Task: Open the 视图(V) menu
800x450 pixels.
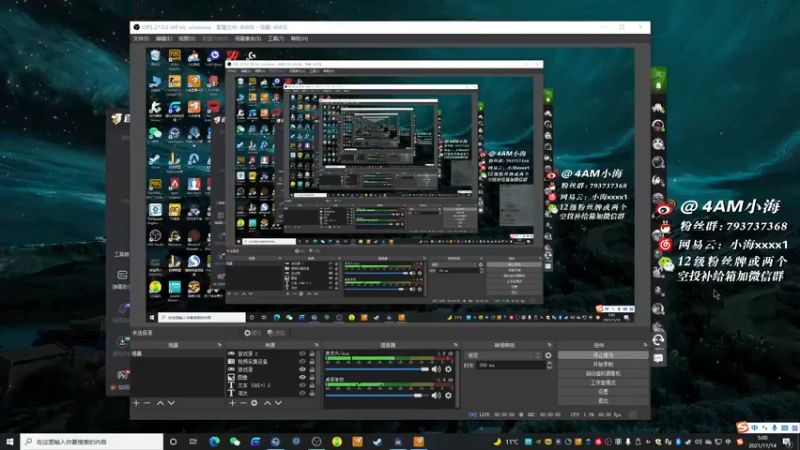Action: [x=186, y=39]
